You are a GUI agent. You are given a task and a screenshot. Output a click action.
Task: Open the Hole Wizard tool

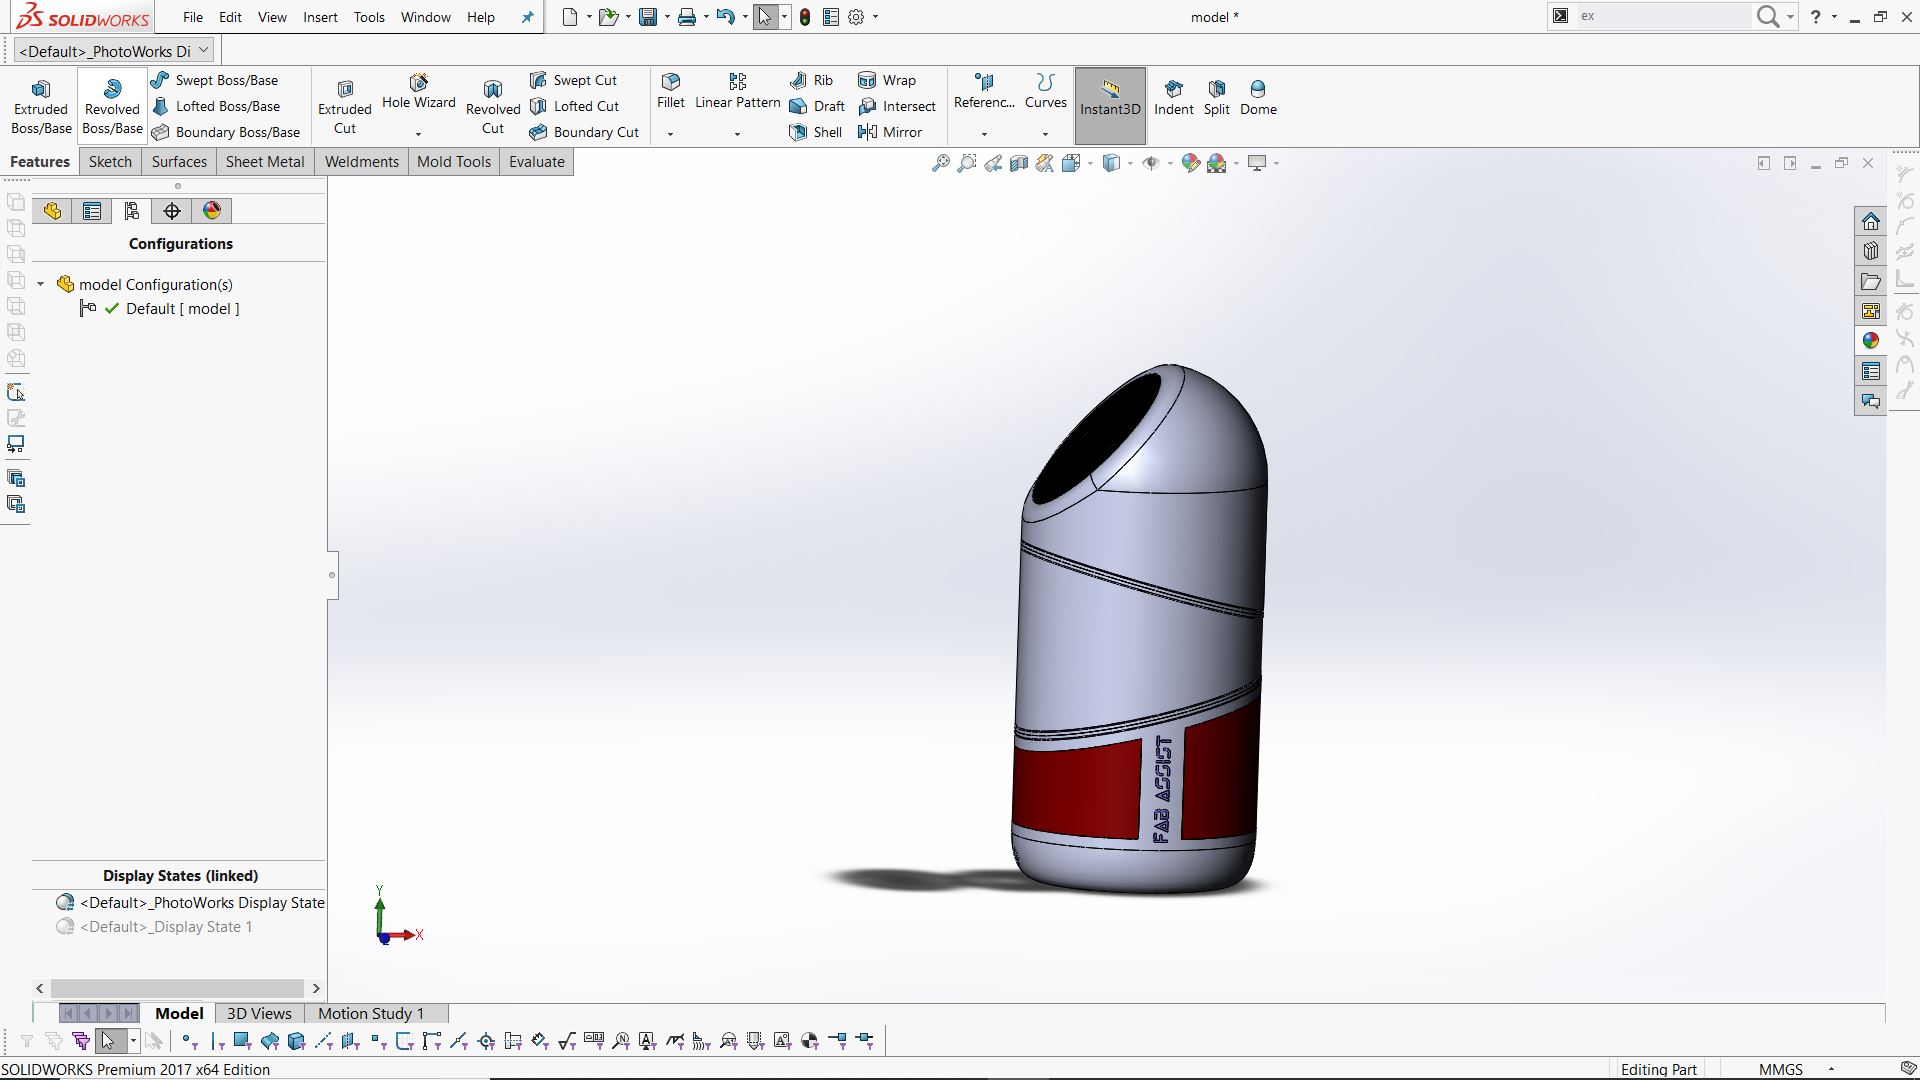(418, 92)
